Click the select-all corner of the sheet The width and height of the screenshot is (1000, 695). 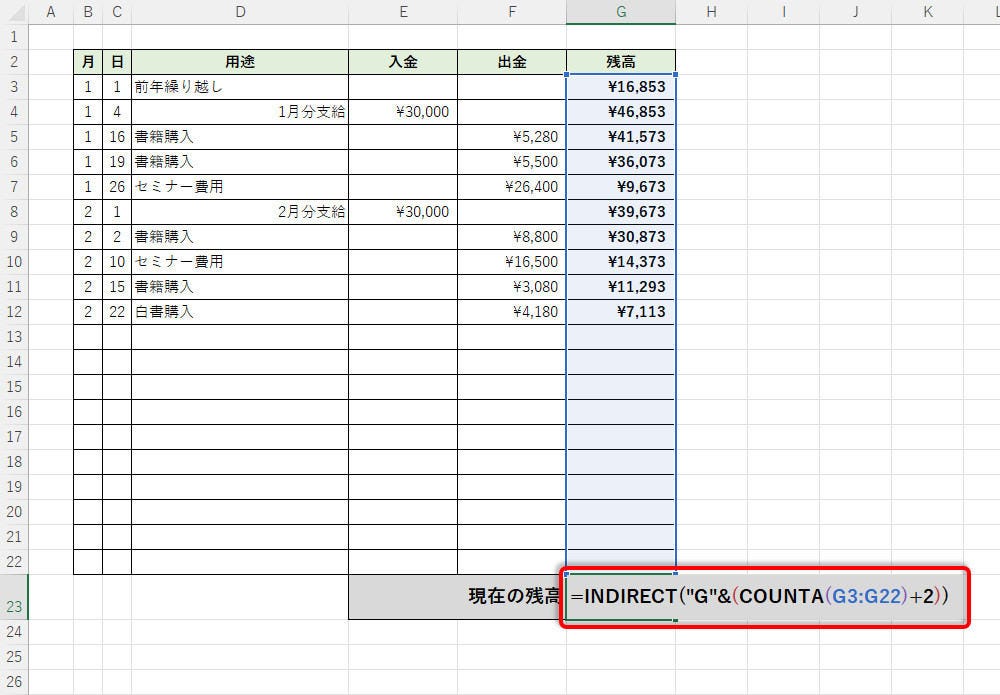pos(14,12)
